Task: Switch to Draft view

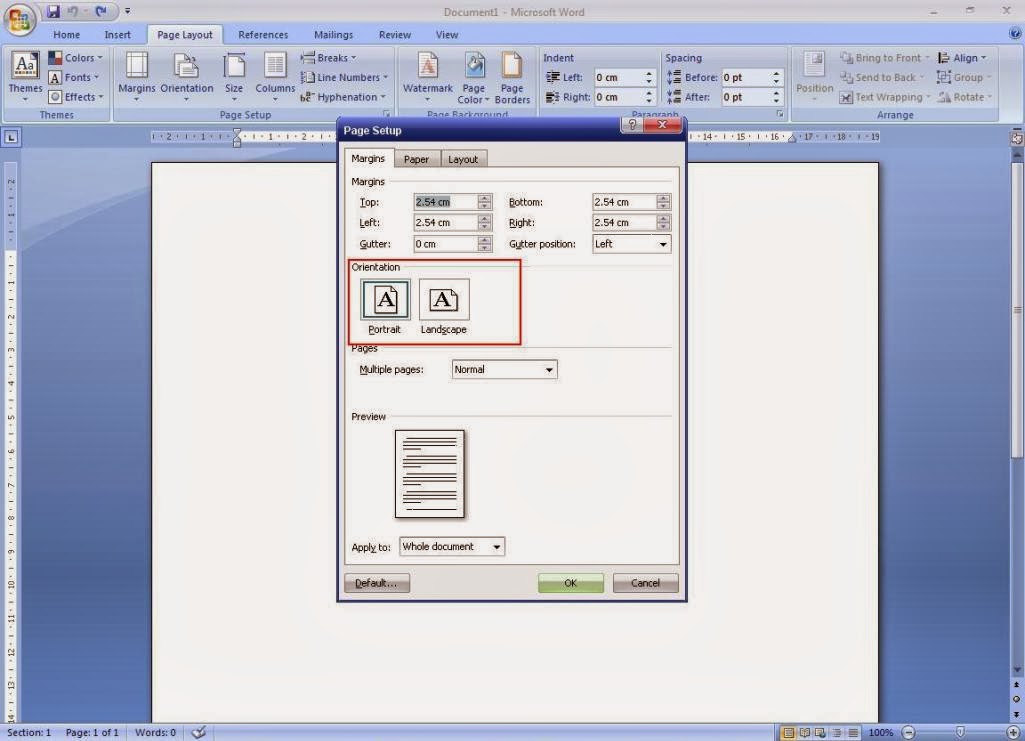Action: click(853, 733)
